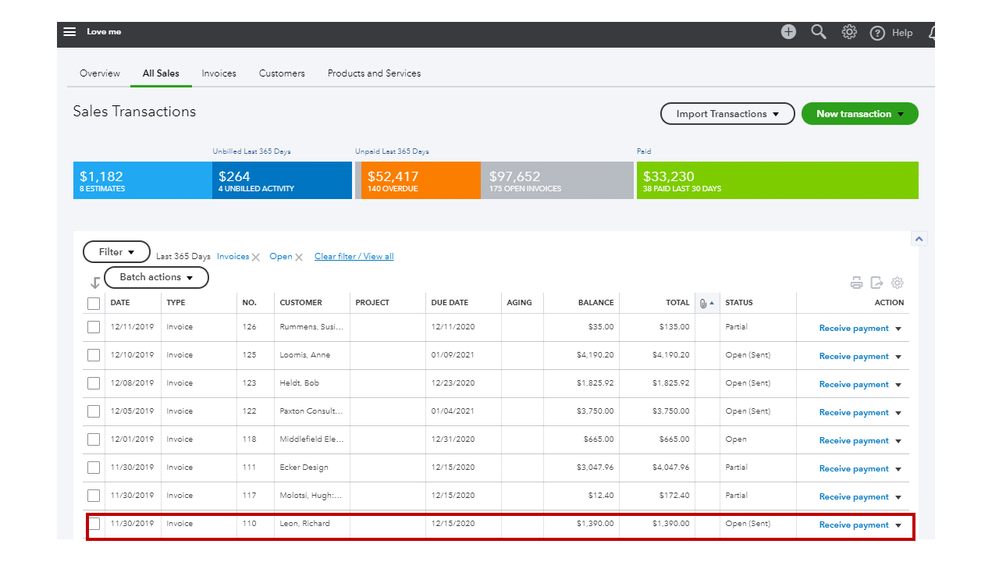Receive payment for Loomis, Anne invoice

coord(853,356)
